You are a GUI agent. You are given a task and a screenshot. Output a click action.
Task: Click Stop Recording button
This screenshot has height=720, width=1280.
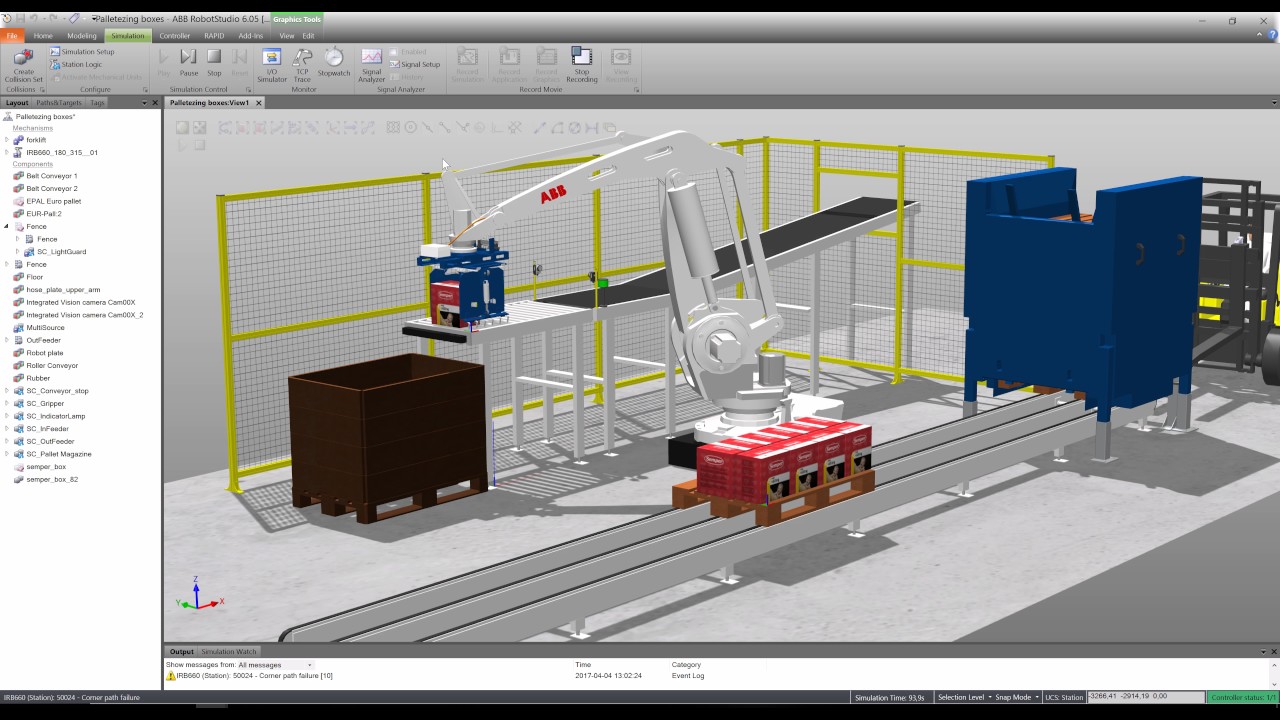point(582,65)
